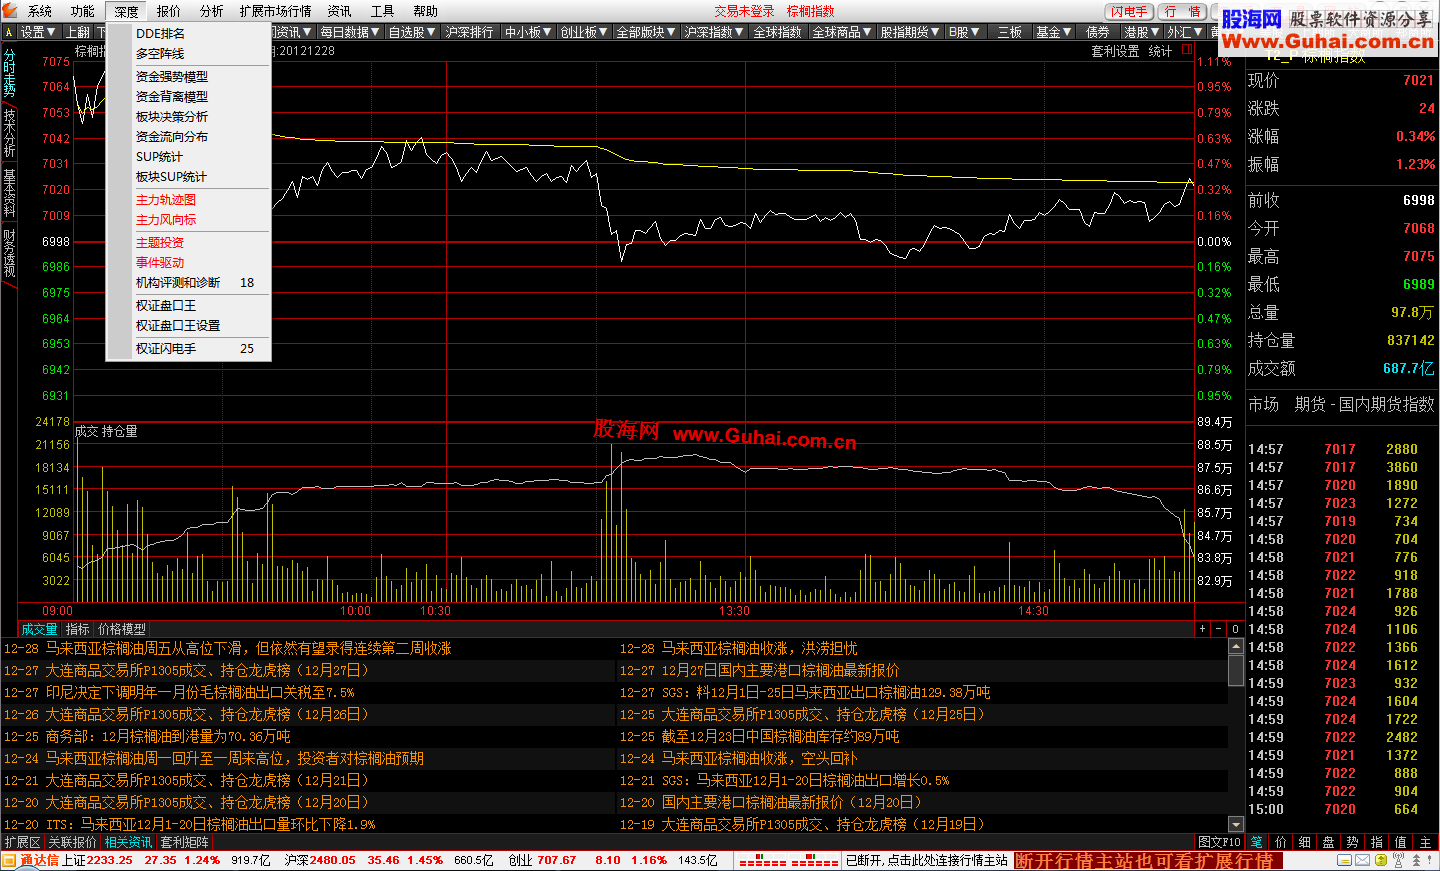Choose 机构评测和诊断 menu entry
1440x871 pixels.
(x=188, y=282)
